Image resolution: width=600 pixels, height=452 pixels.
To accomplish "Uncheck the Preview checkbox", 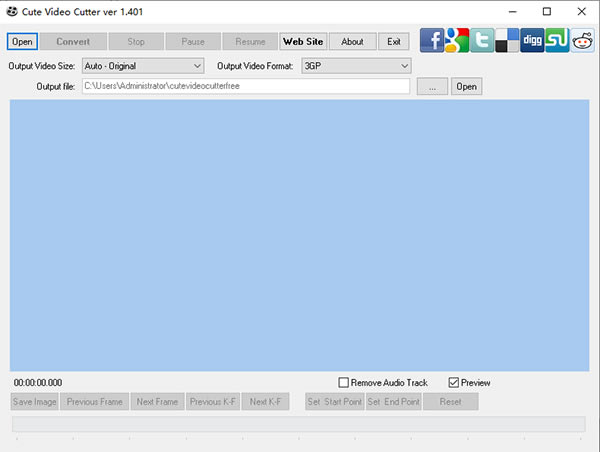I will 453,382.
